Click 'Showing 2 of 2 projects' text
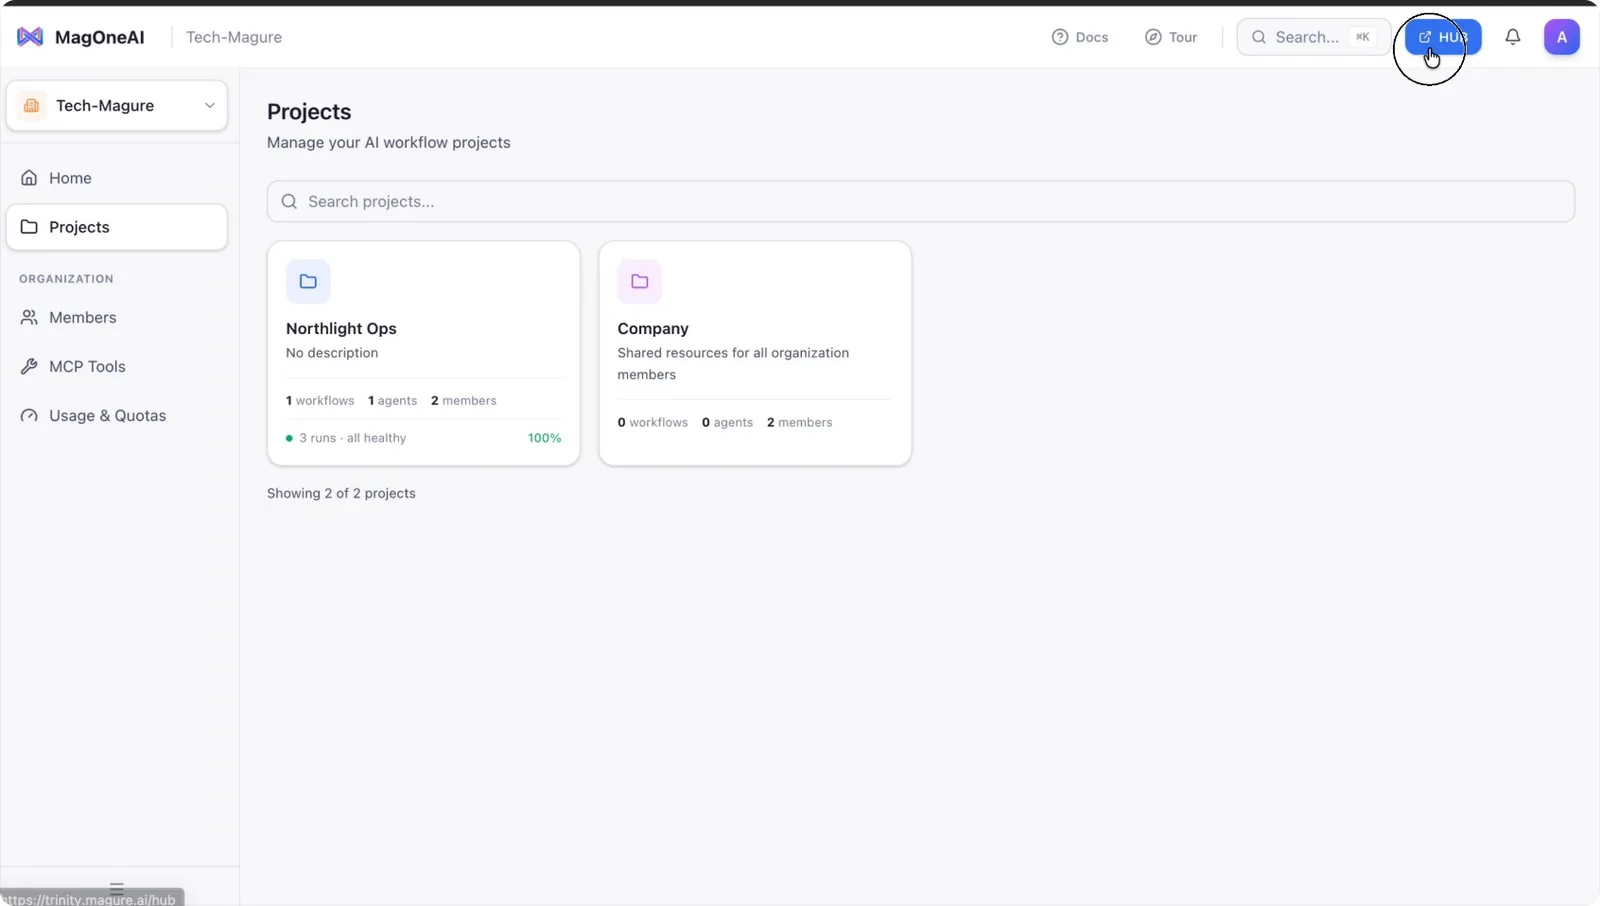Screen dimensions: 1600x906 click(341, 493)
